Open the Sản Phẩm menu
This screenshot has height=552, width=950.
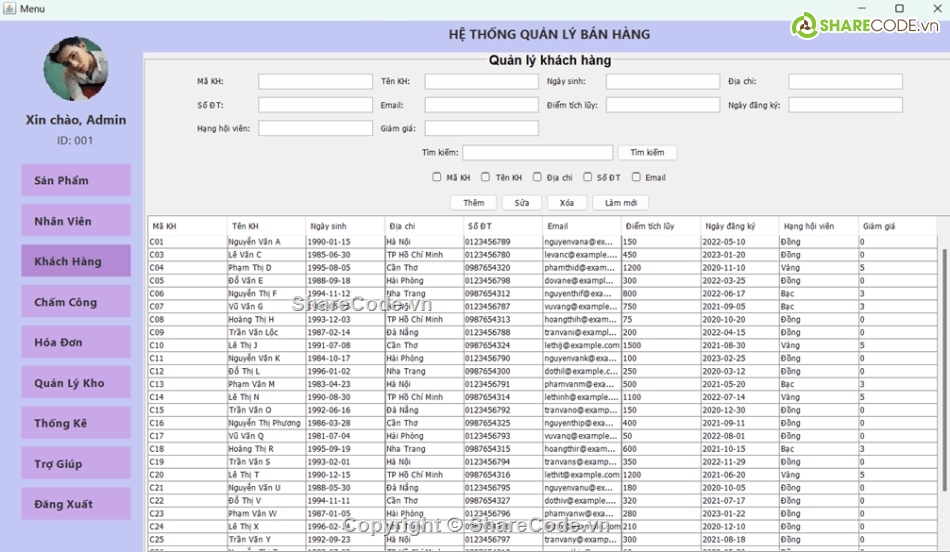(76, 181)
